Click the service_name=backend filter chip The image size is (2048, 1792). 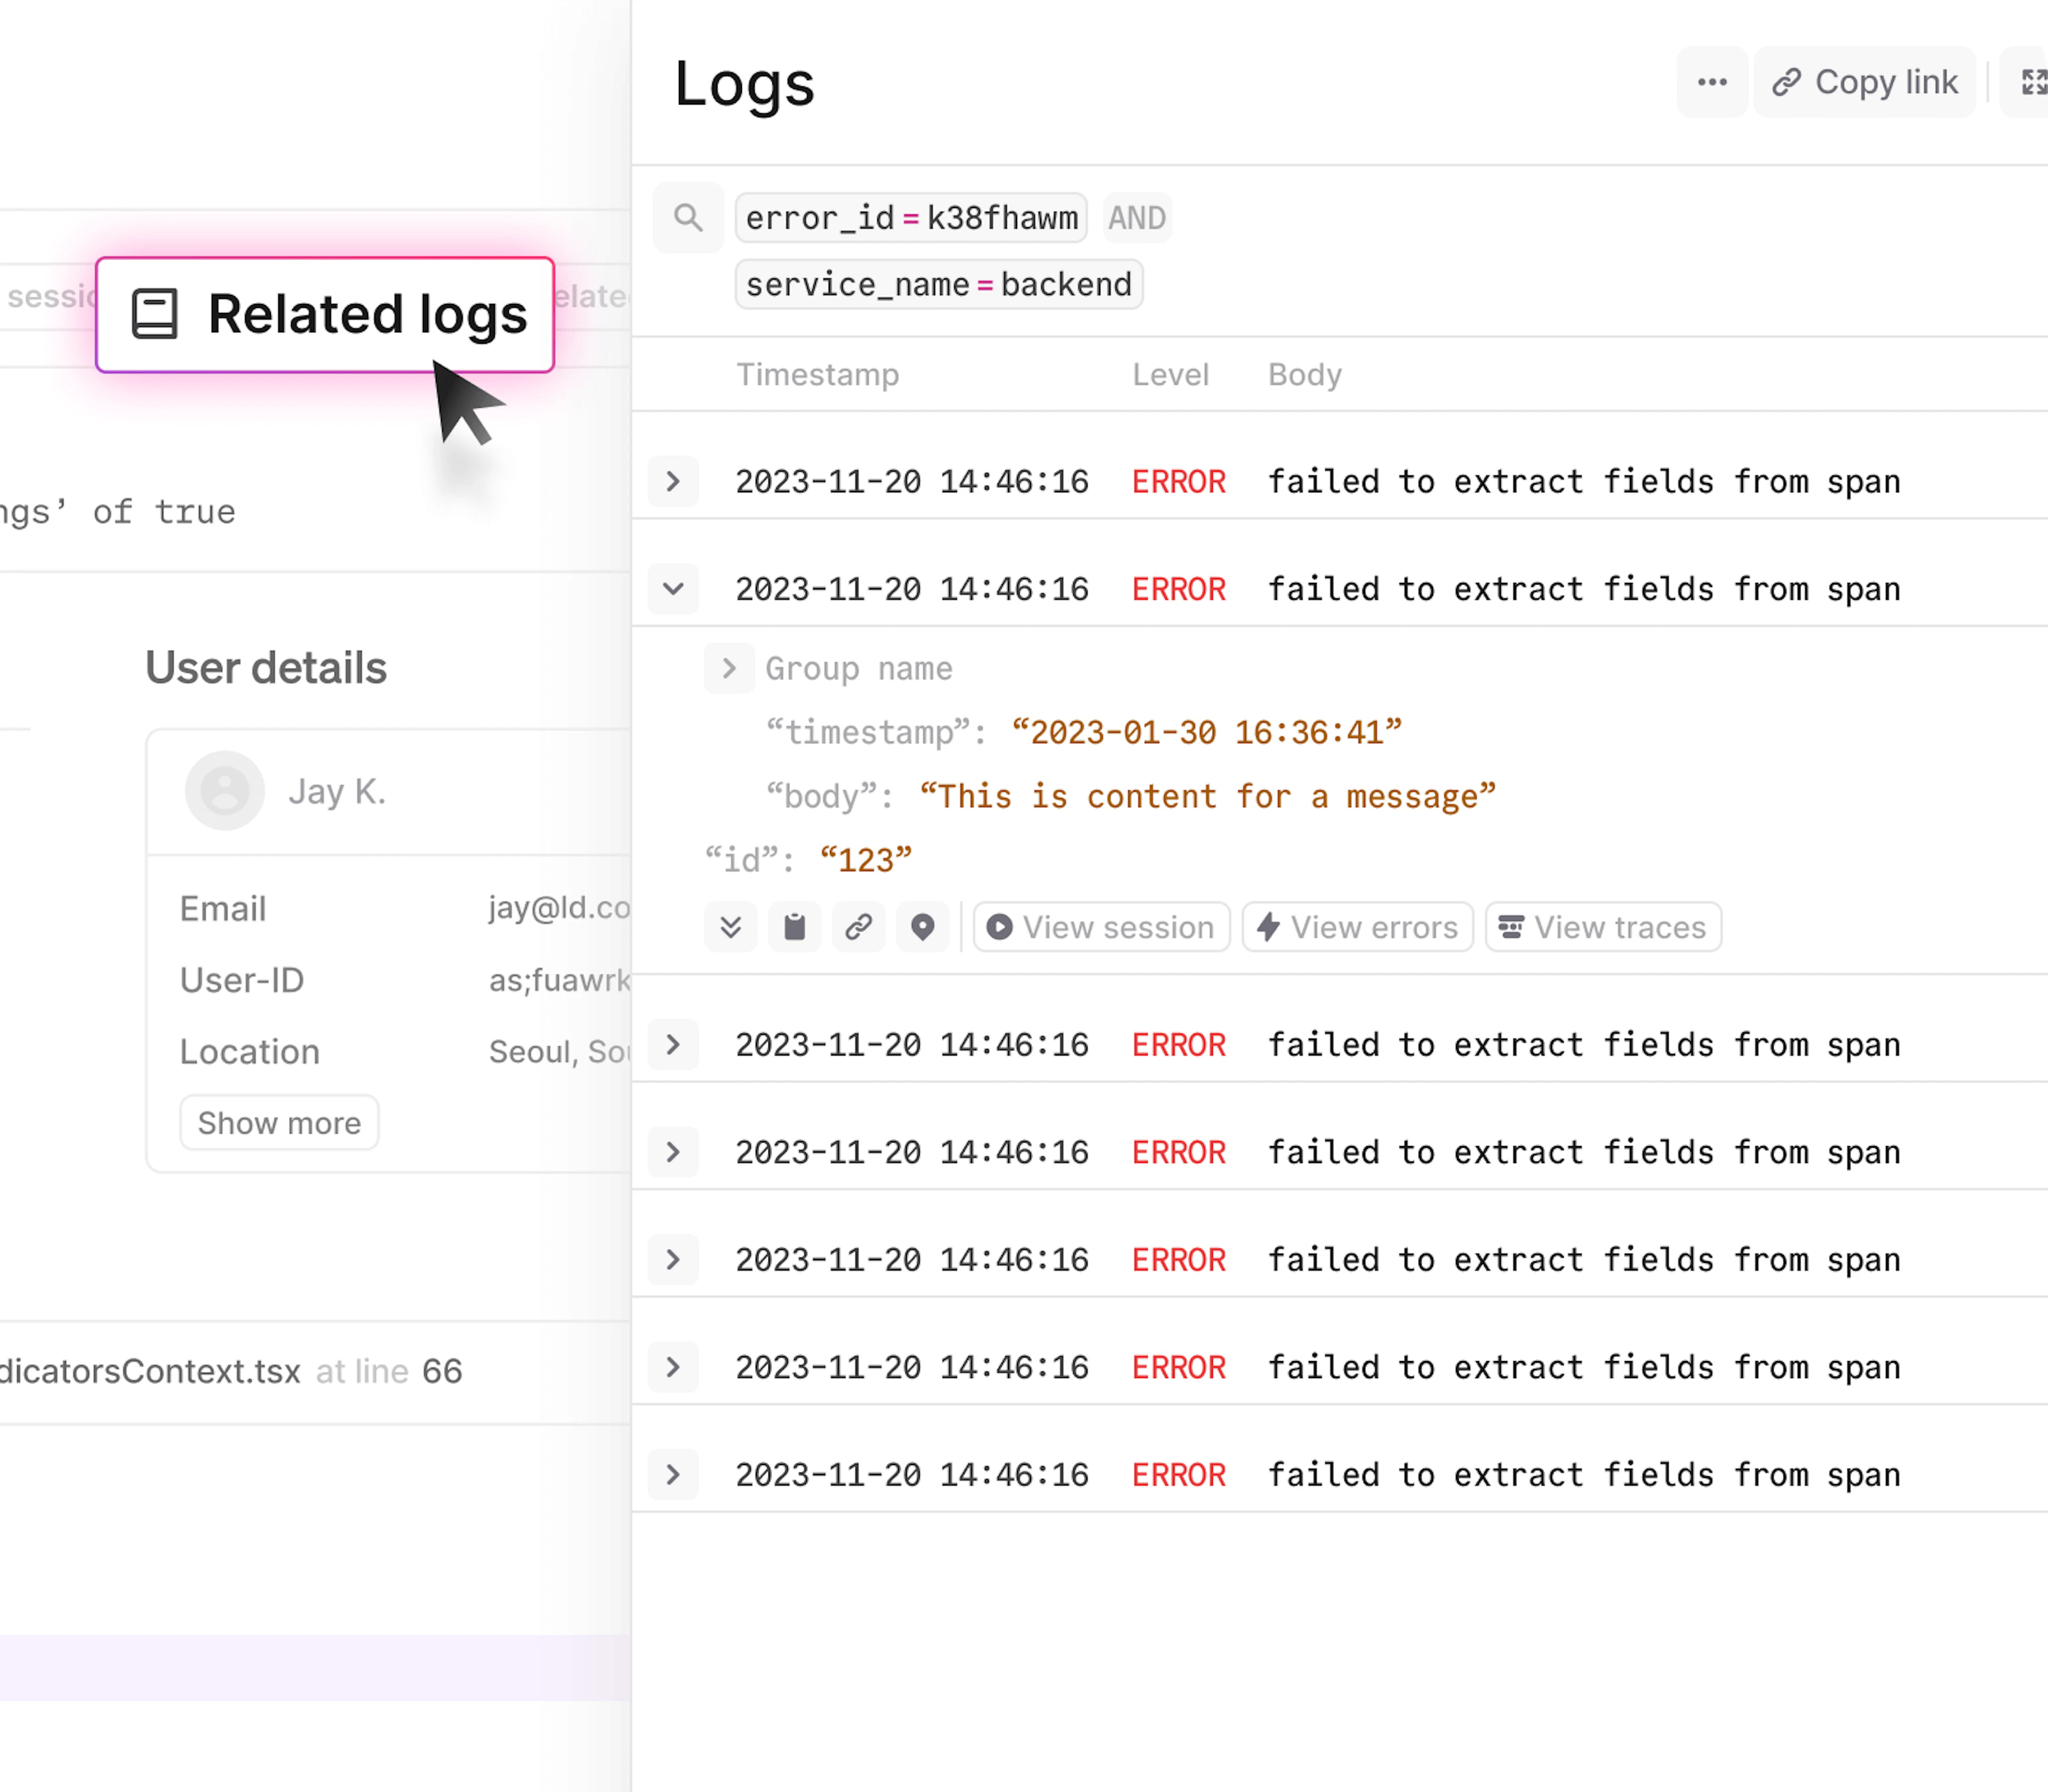pos(938,285)
